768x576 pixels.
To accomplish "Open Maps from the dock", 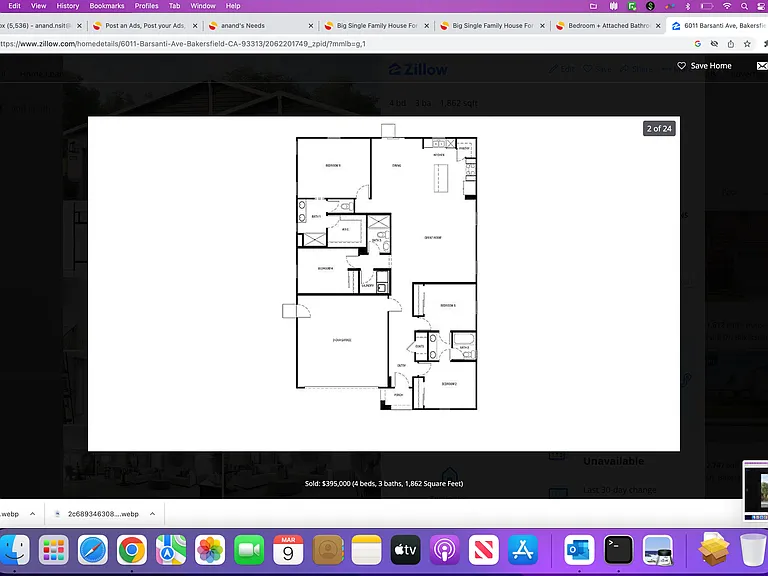I will click(x=171, y=550).
